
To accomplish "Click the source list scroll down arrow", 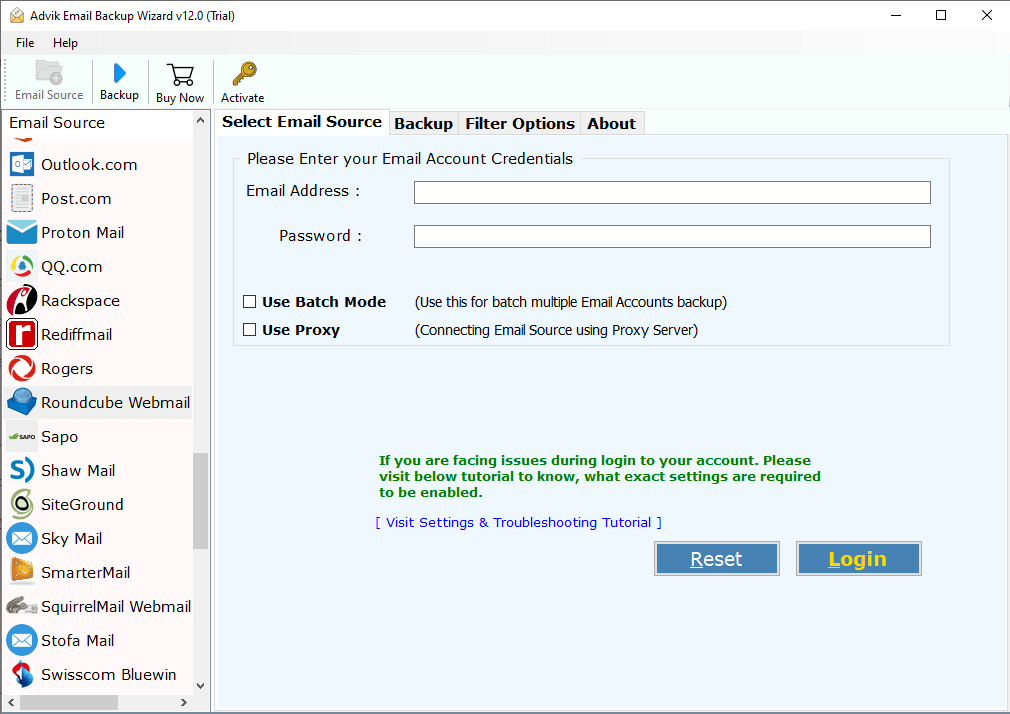I will tap(200, 686).
